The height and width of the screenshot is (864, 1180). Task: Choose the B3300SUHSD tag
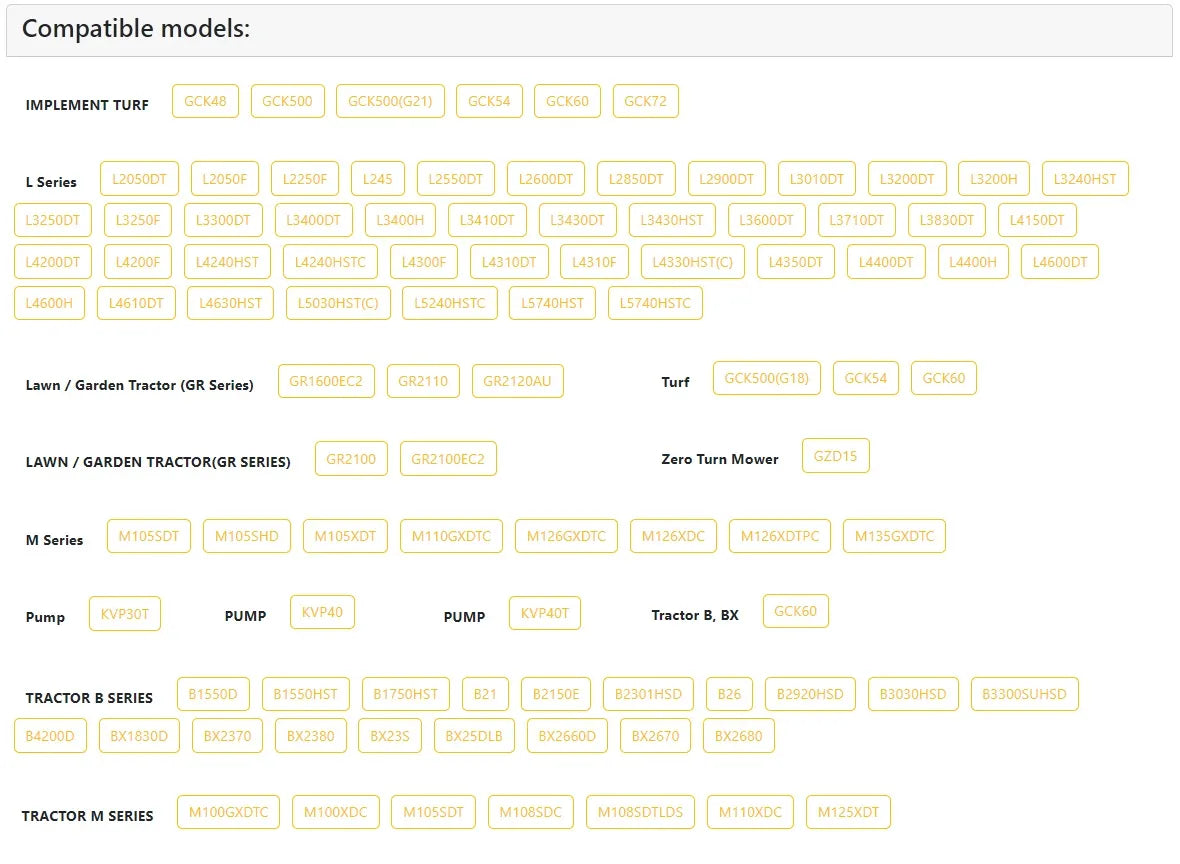point(1024,694)
